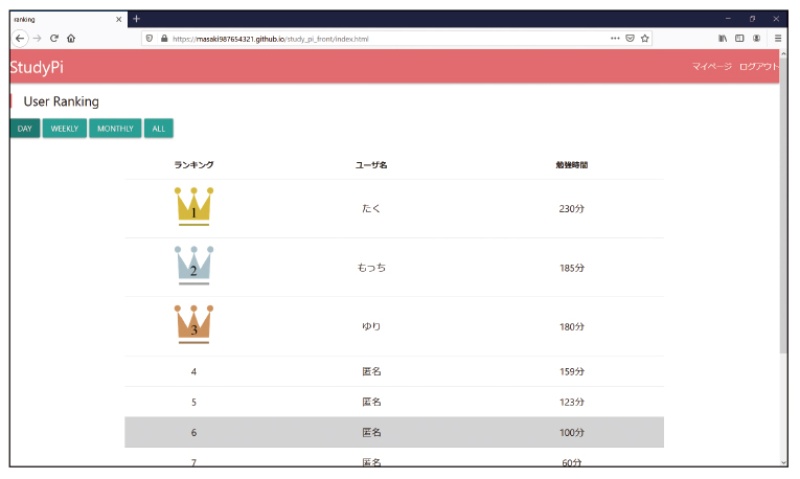800x479 pixels.
Task: Click the gold crown rank 1 icon
Action: click(x=193, y=206)
